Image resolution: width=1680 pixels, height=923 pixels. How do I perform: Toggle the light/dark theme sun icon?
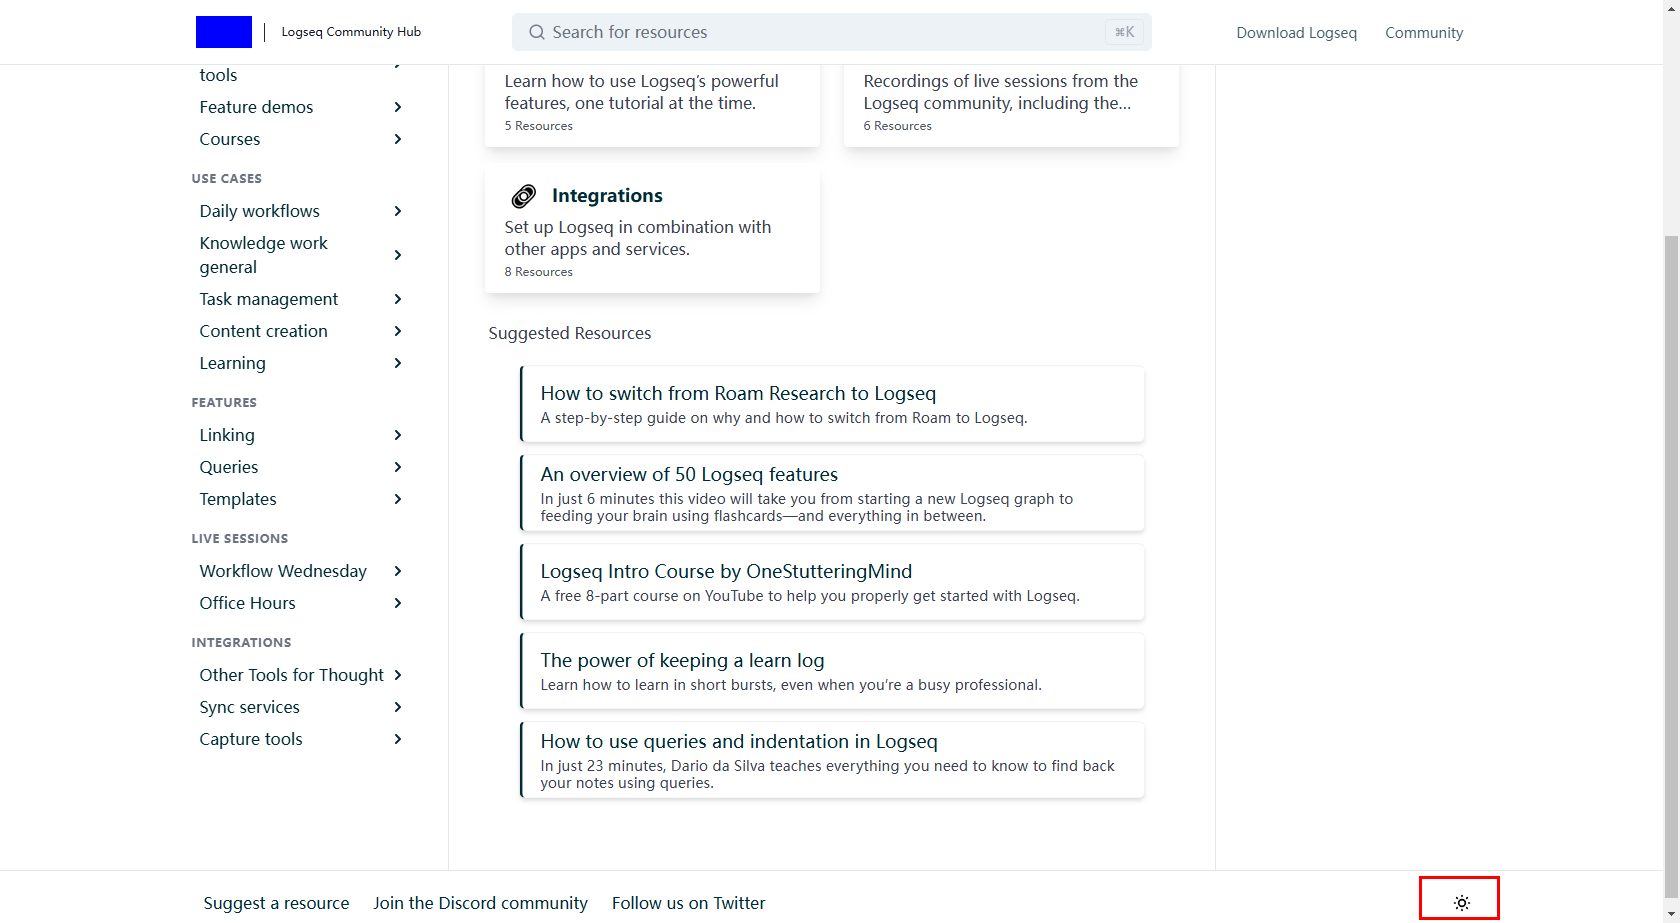pos(1461,902)
